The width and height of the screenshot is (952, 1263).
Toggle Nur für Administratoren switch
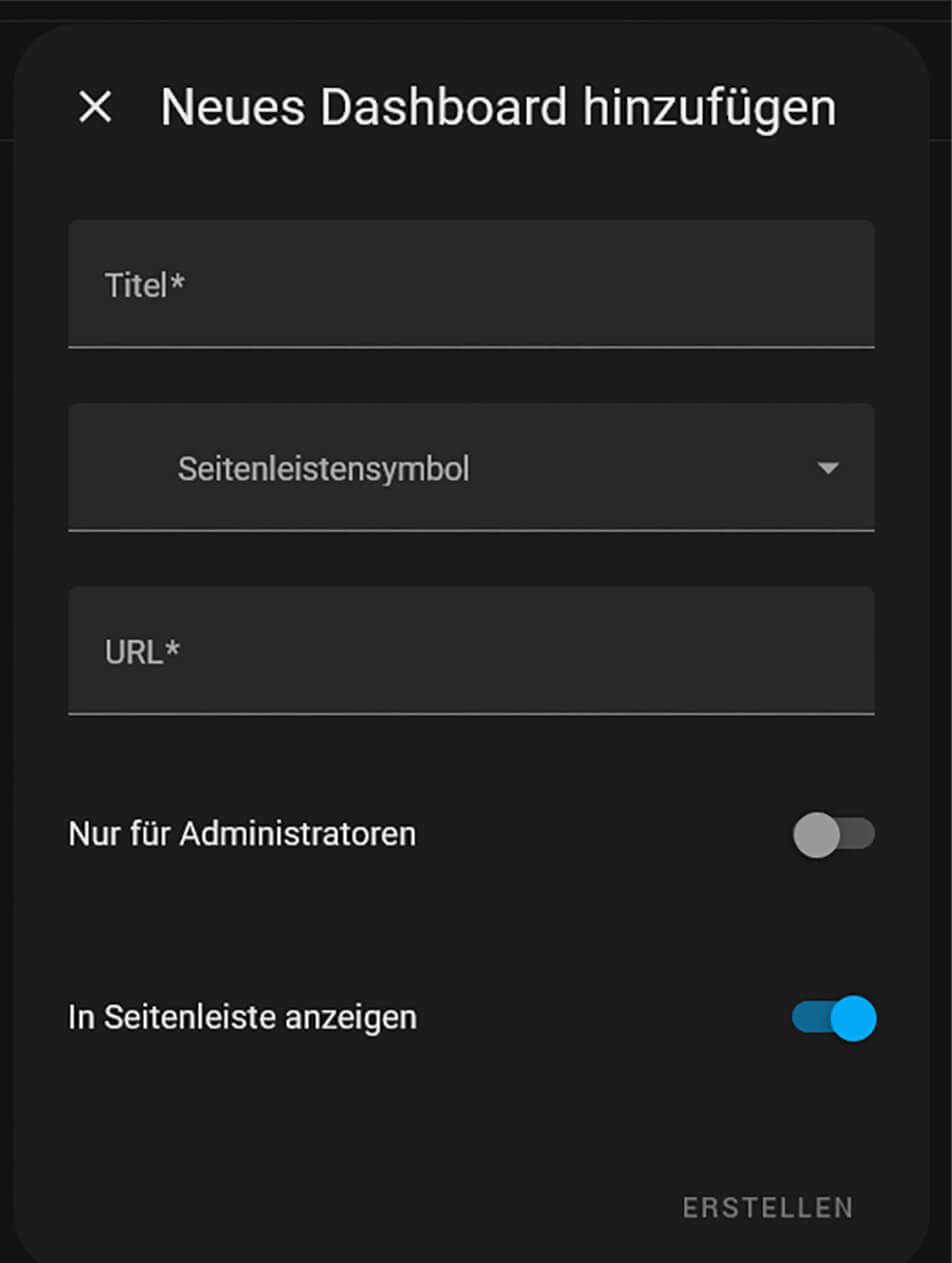tap(833, 834)
